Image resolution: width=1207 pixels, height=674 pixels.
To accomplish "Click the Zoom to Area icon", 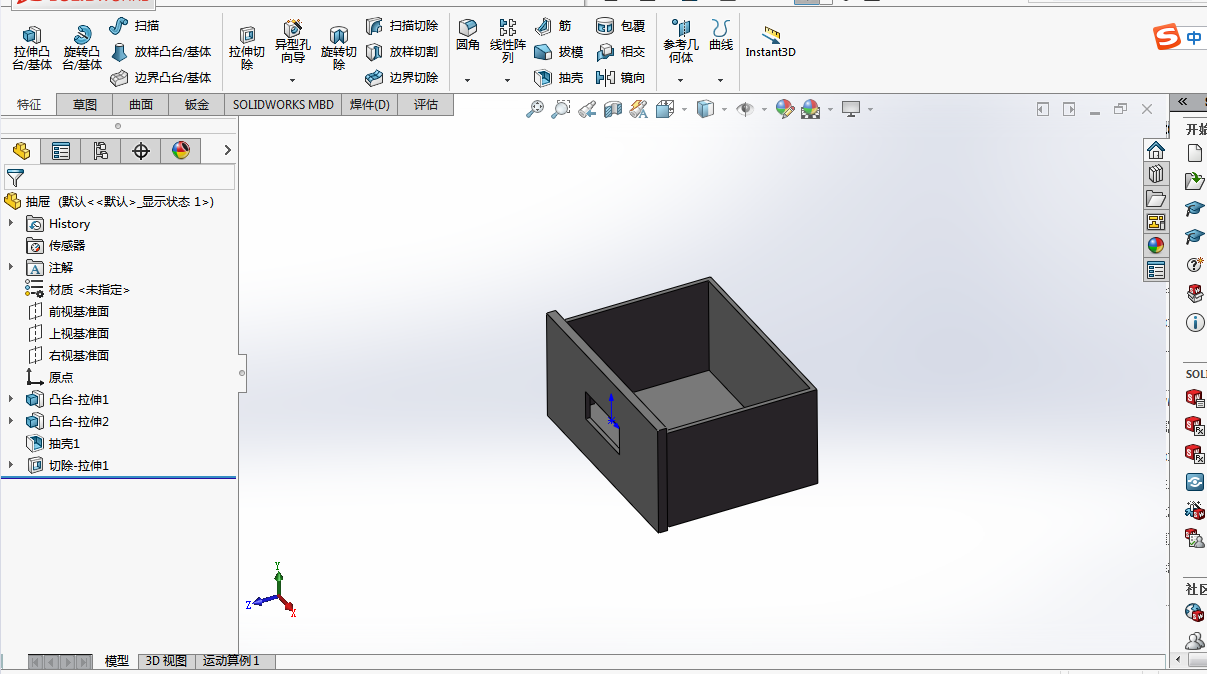I will [561, 109].
